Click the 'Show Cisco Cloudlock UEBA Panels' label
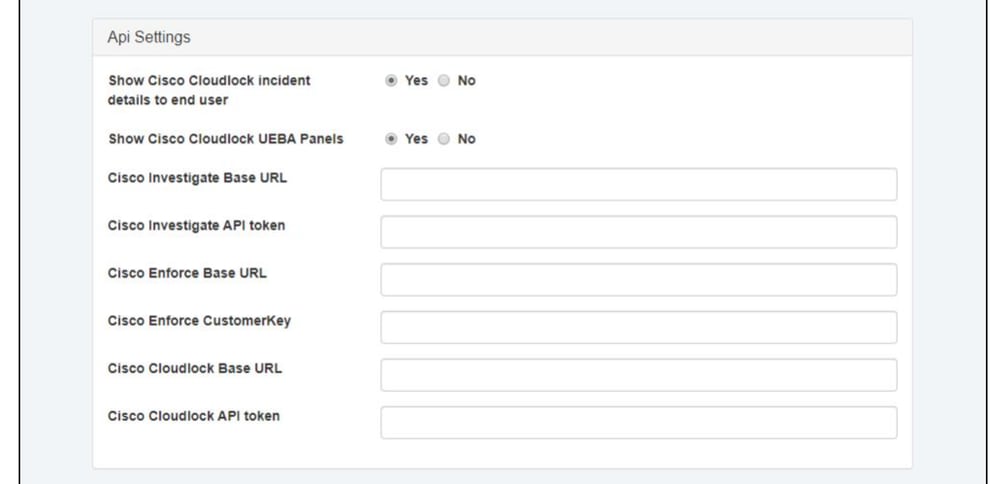The width and height of the screenshot is (999, 484). [225, 139]
